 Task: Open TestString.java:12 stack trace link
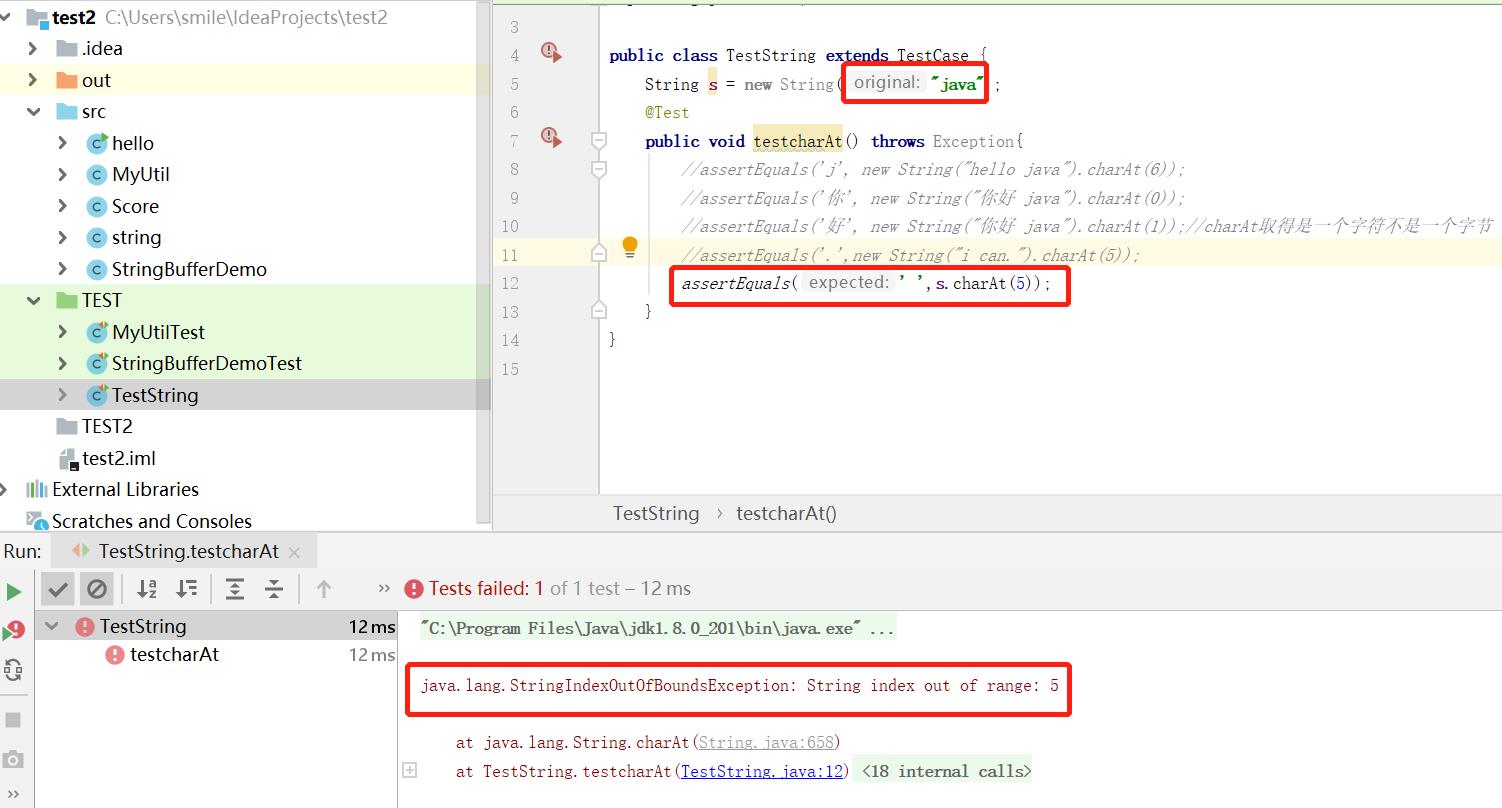pyautogui.click(x=762, y=771)
